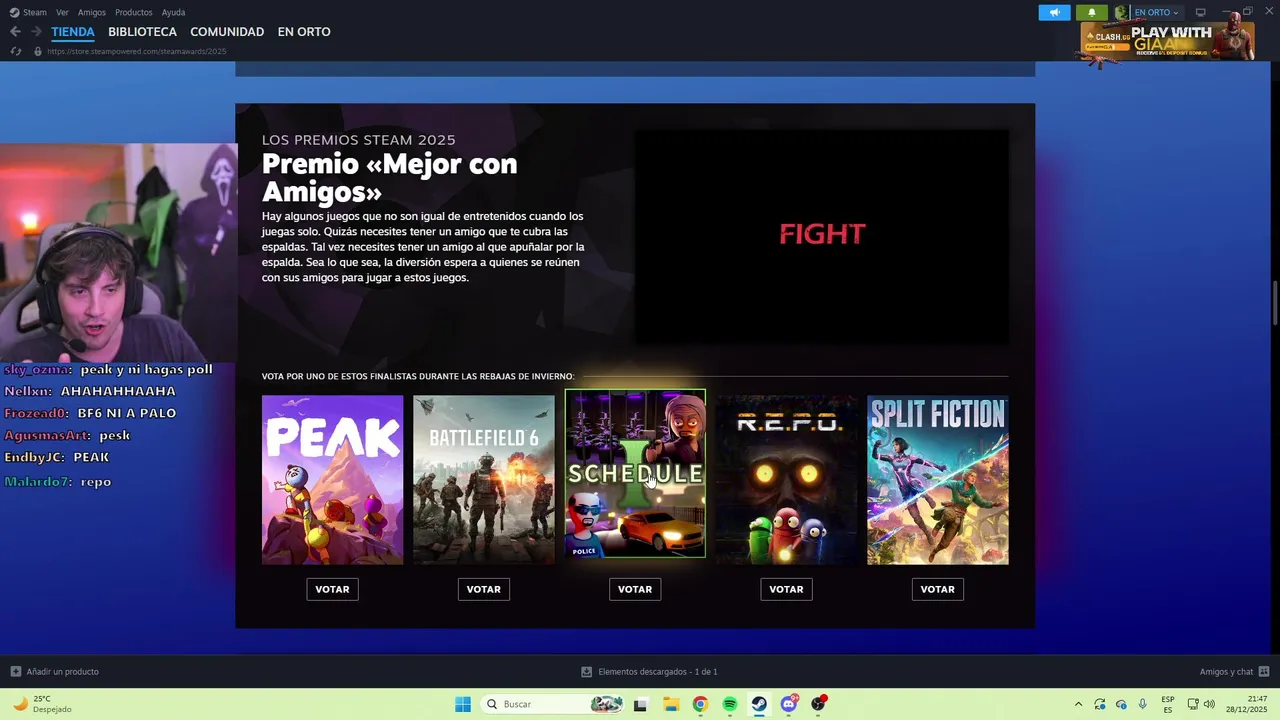Open File Explorer from the taskbar
Viewport: 1280px width, 720px height.
click(x=670, y=704)
